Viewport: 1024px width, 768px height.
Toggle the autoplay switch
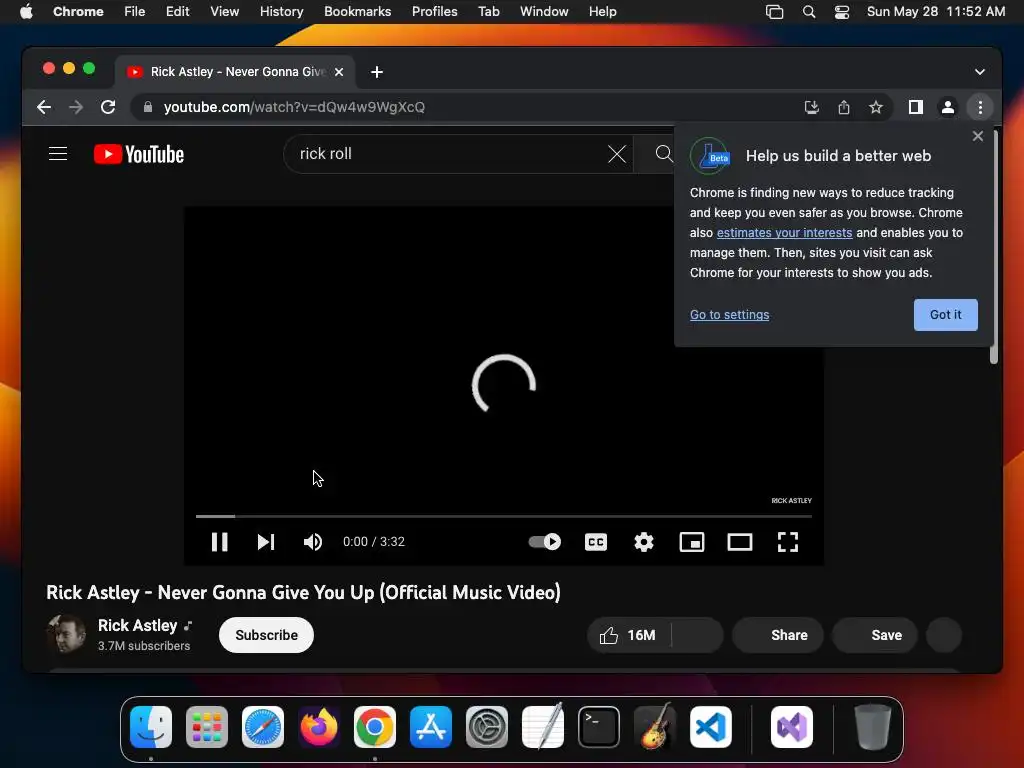coord(545,541)
